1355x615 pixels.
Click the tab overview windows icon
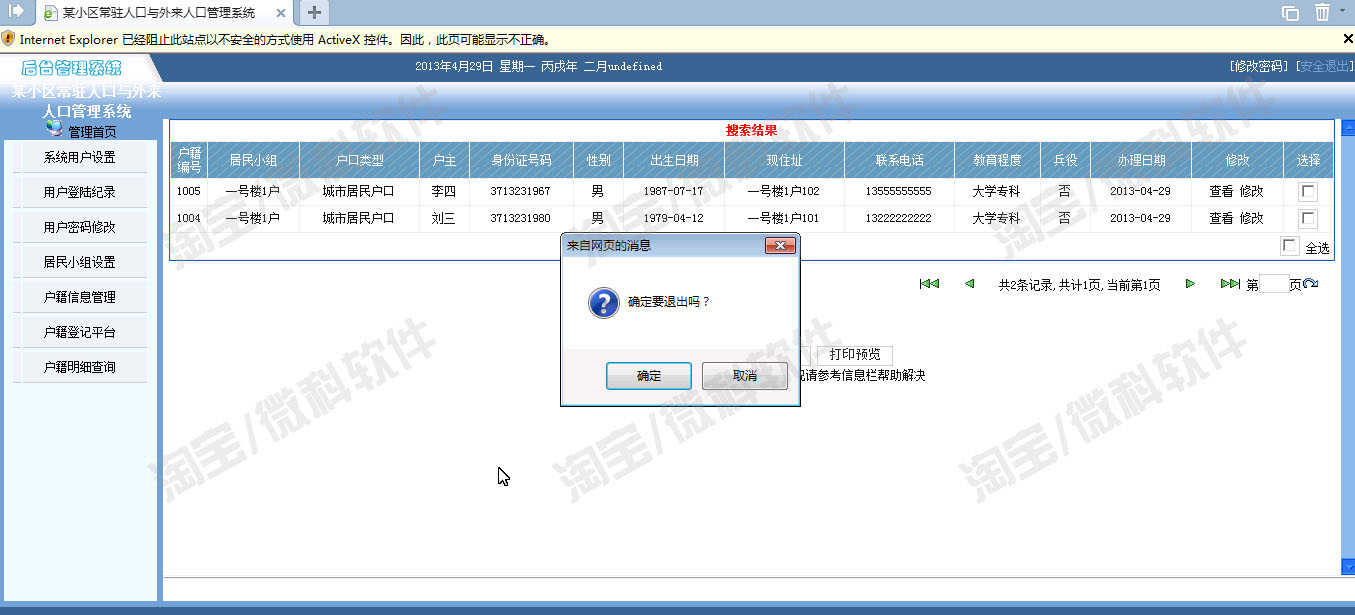click(x=1291, y=12)
